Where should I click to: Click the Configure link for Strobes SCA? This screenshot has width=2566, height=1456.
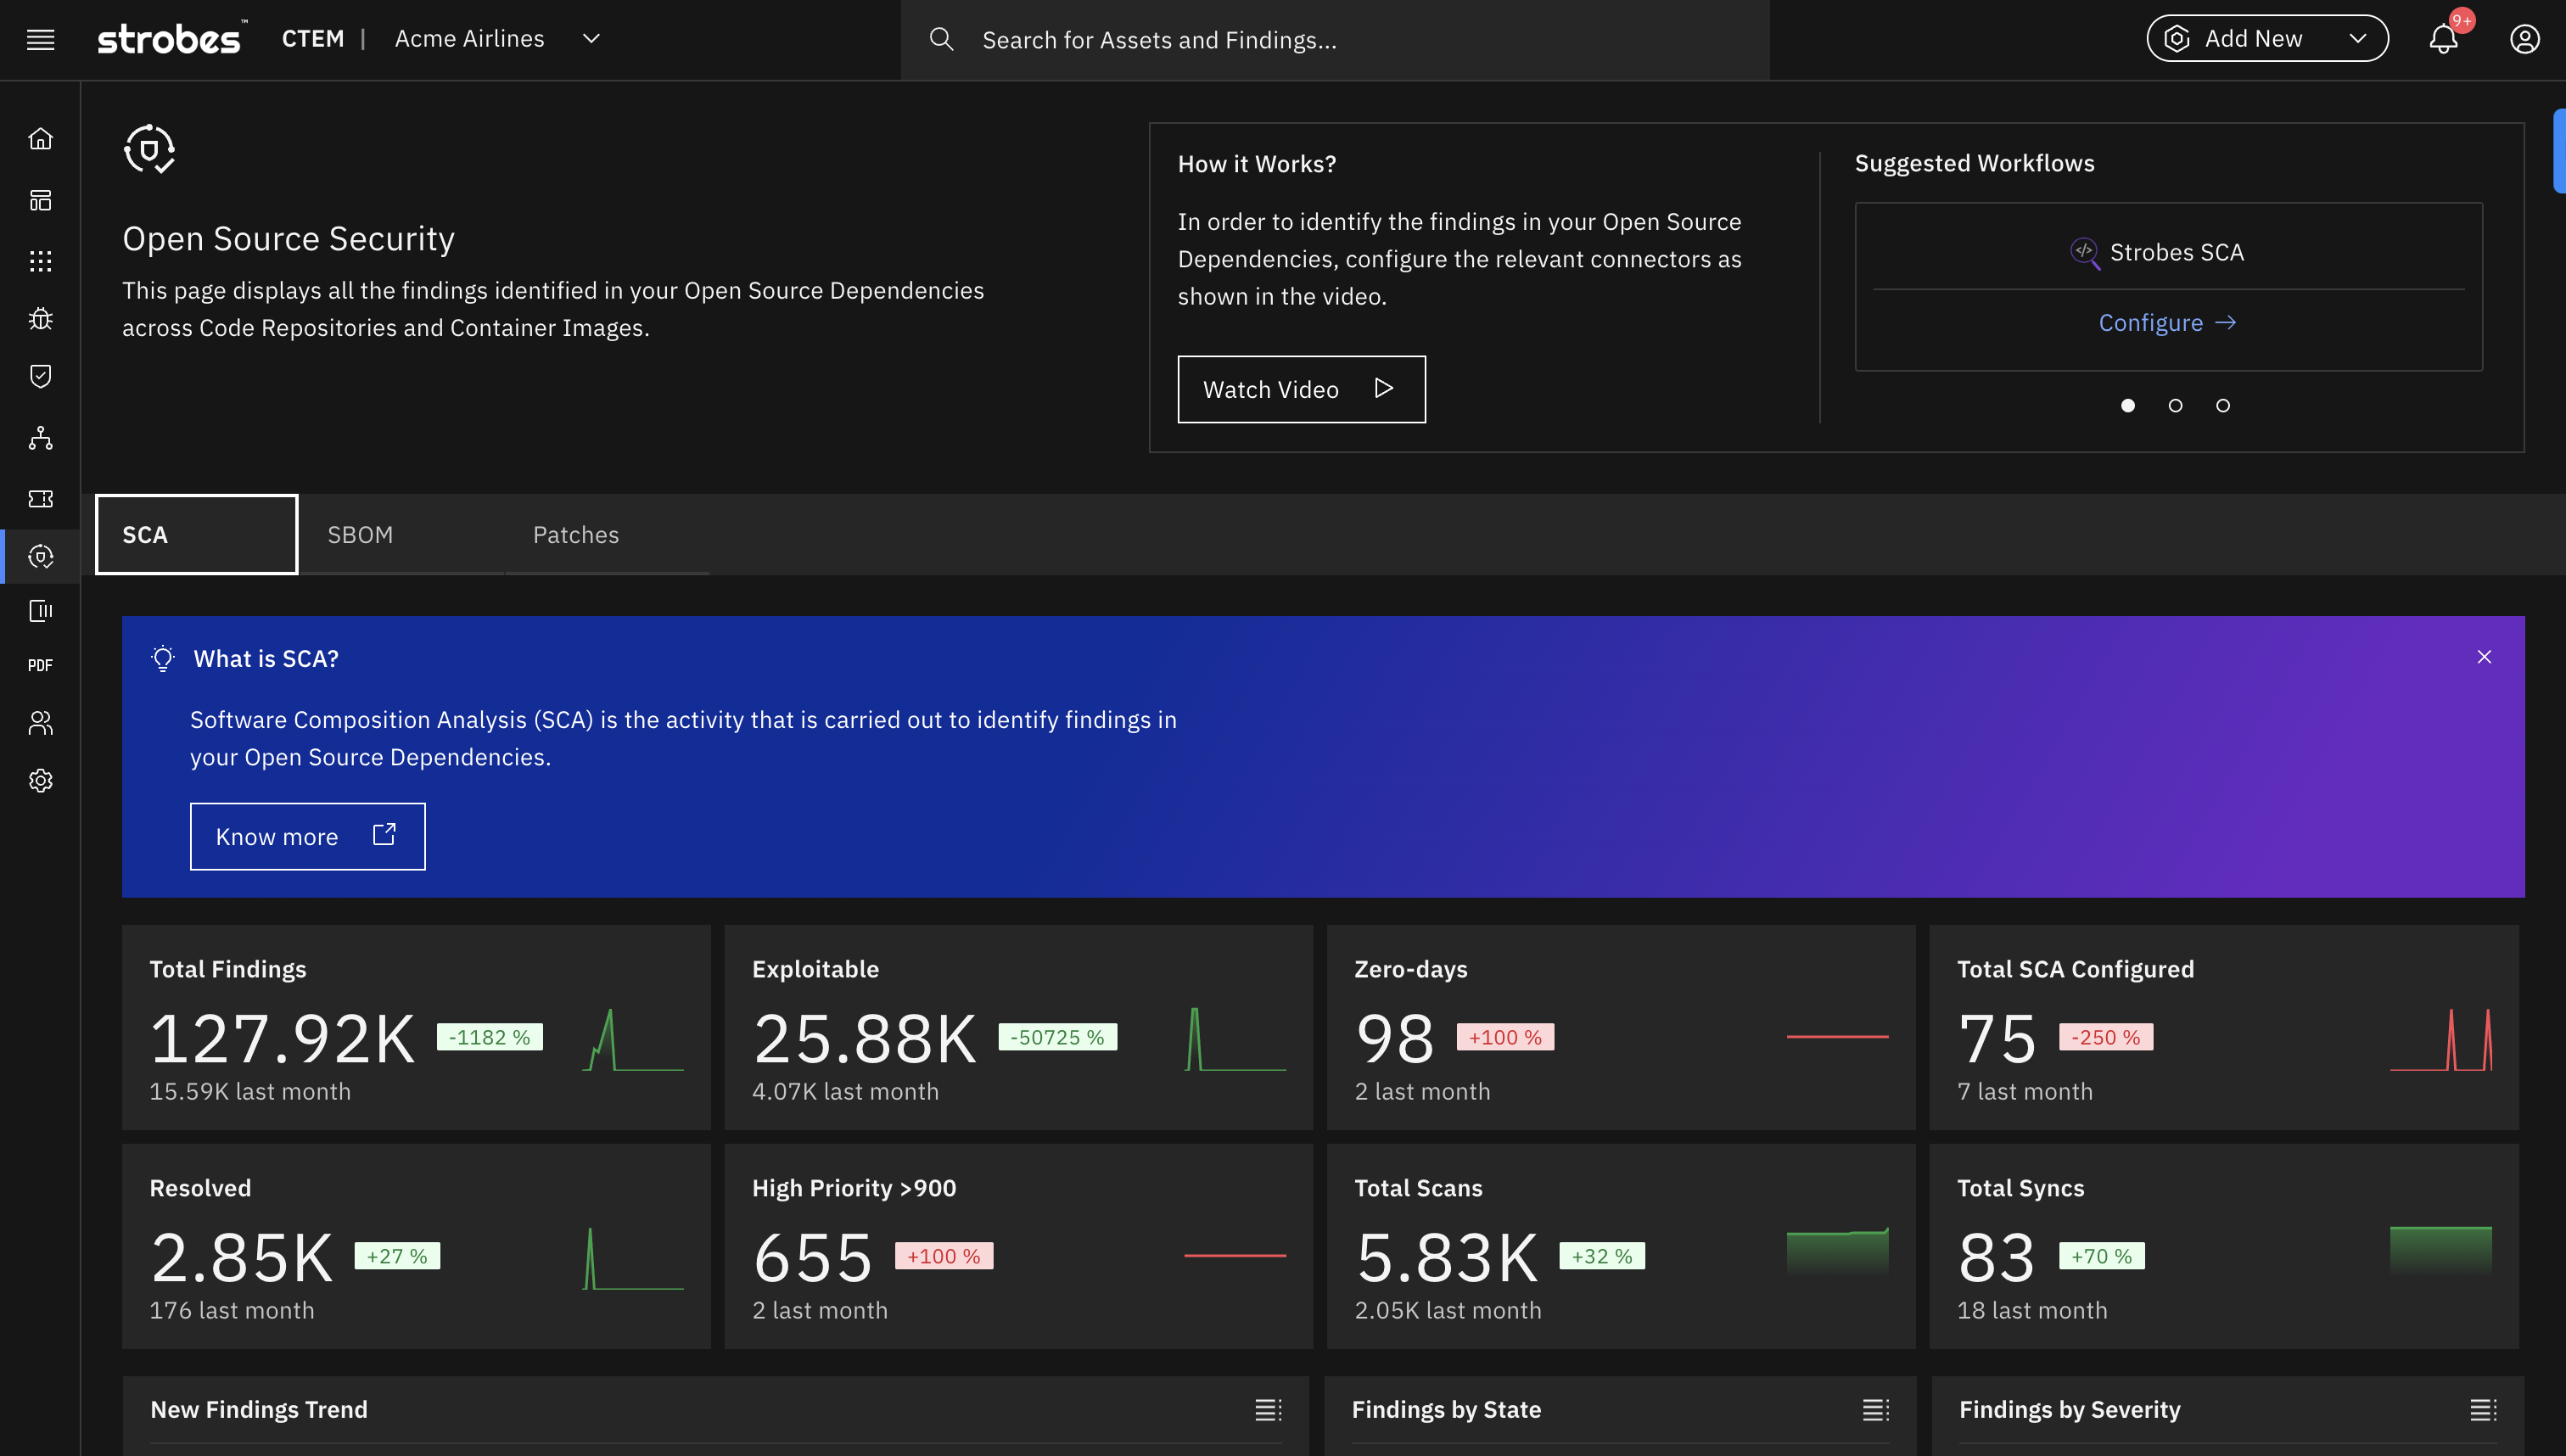pyautogui.click(x=2167, y=322)
